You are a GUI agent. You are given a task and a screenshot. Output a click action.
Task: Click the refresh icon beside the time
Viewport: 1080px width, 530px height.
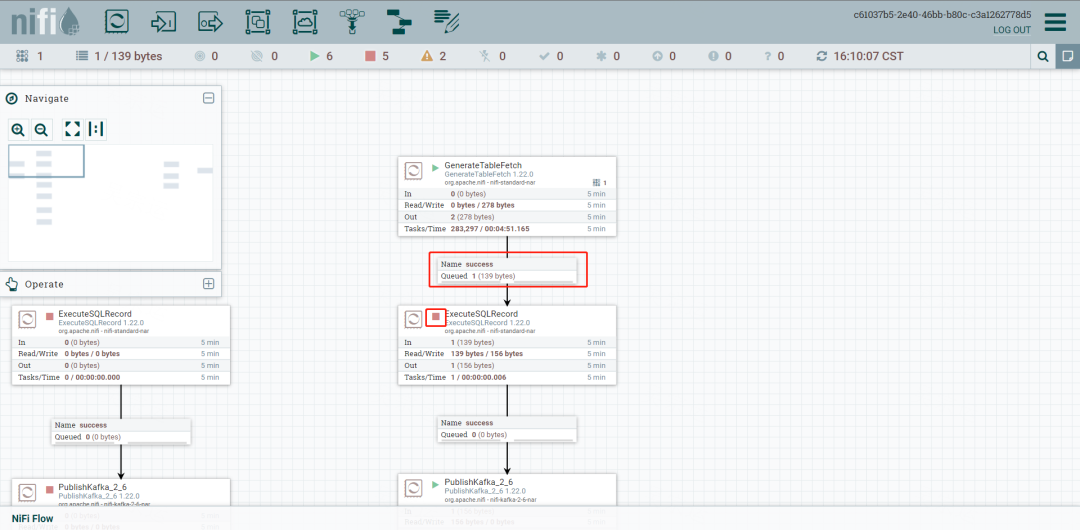tap(822, 56)
